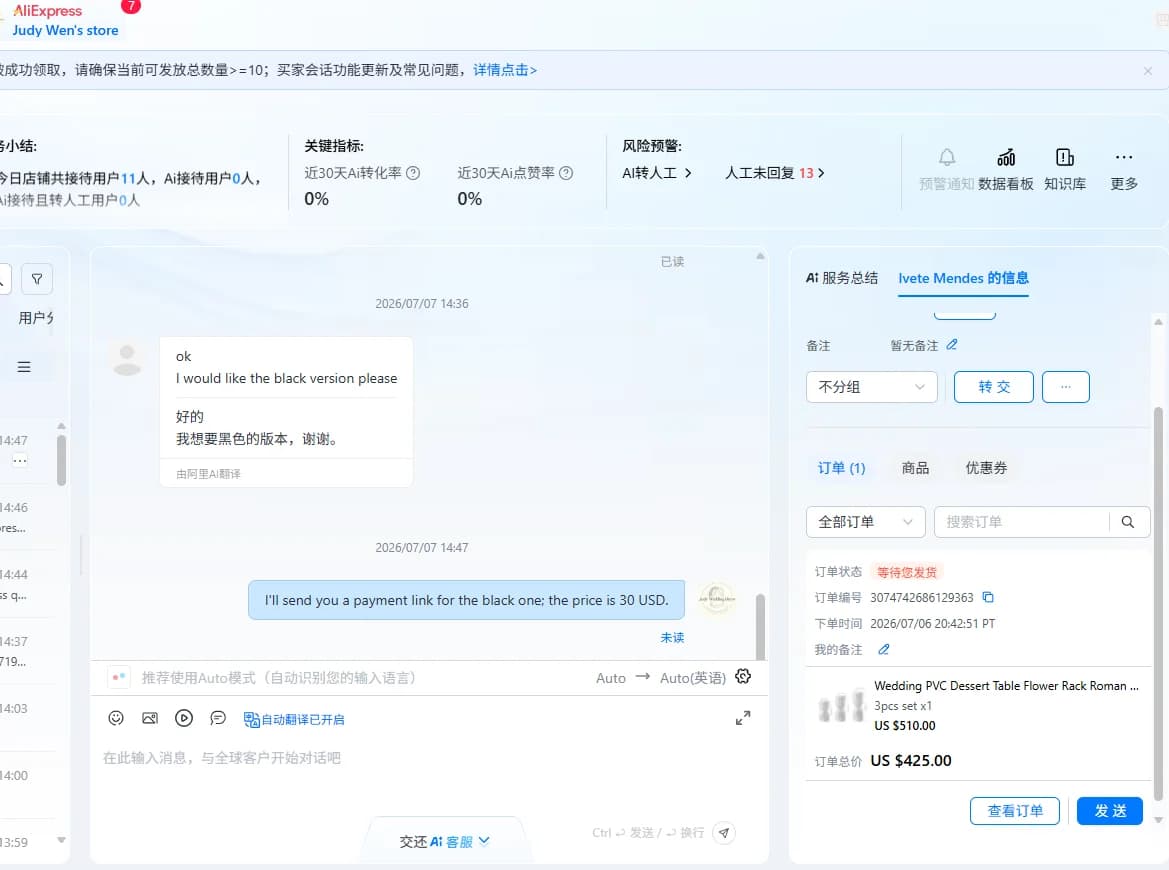Edit the 备注 note pencil icon

pos(952,344)
